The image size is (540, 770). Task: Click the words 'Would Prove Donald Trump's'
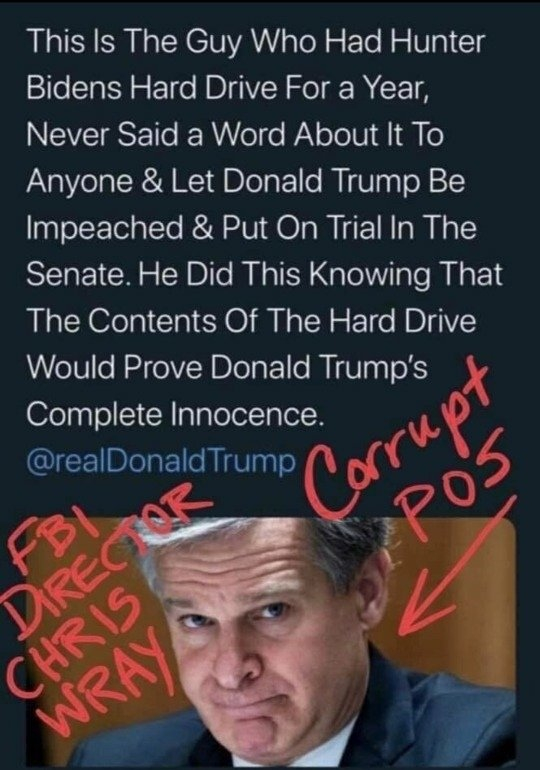pos(227,368)
